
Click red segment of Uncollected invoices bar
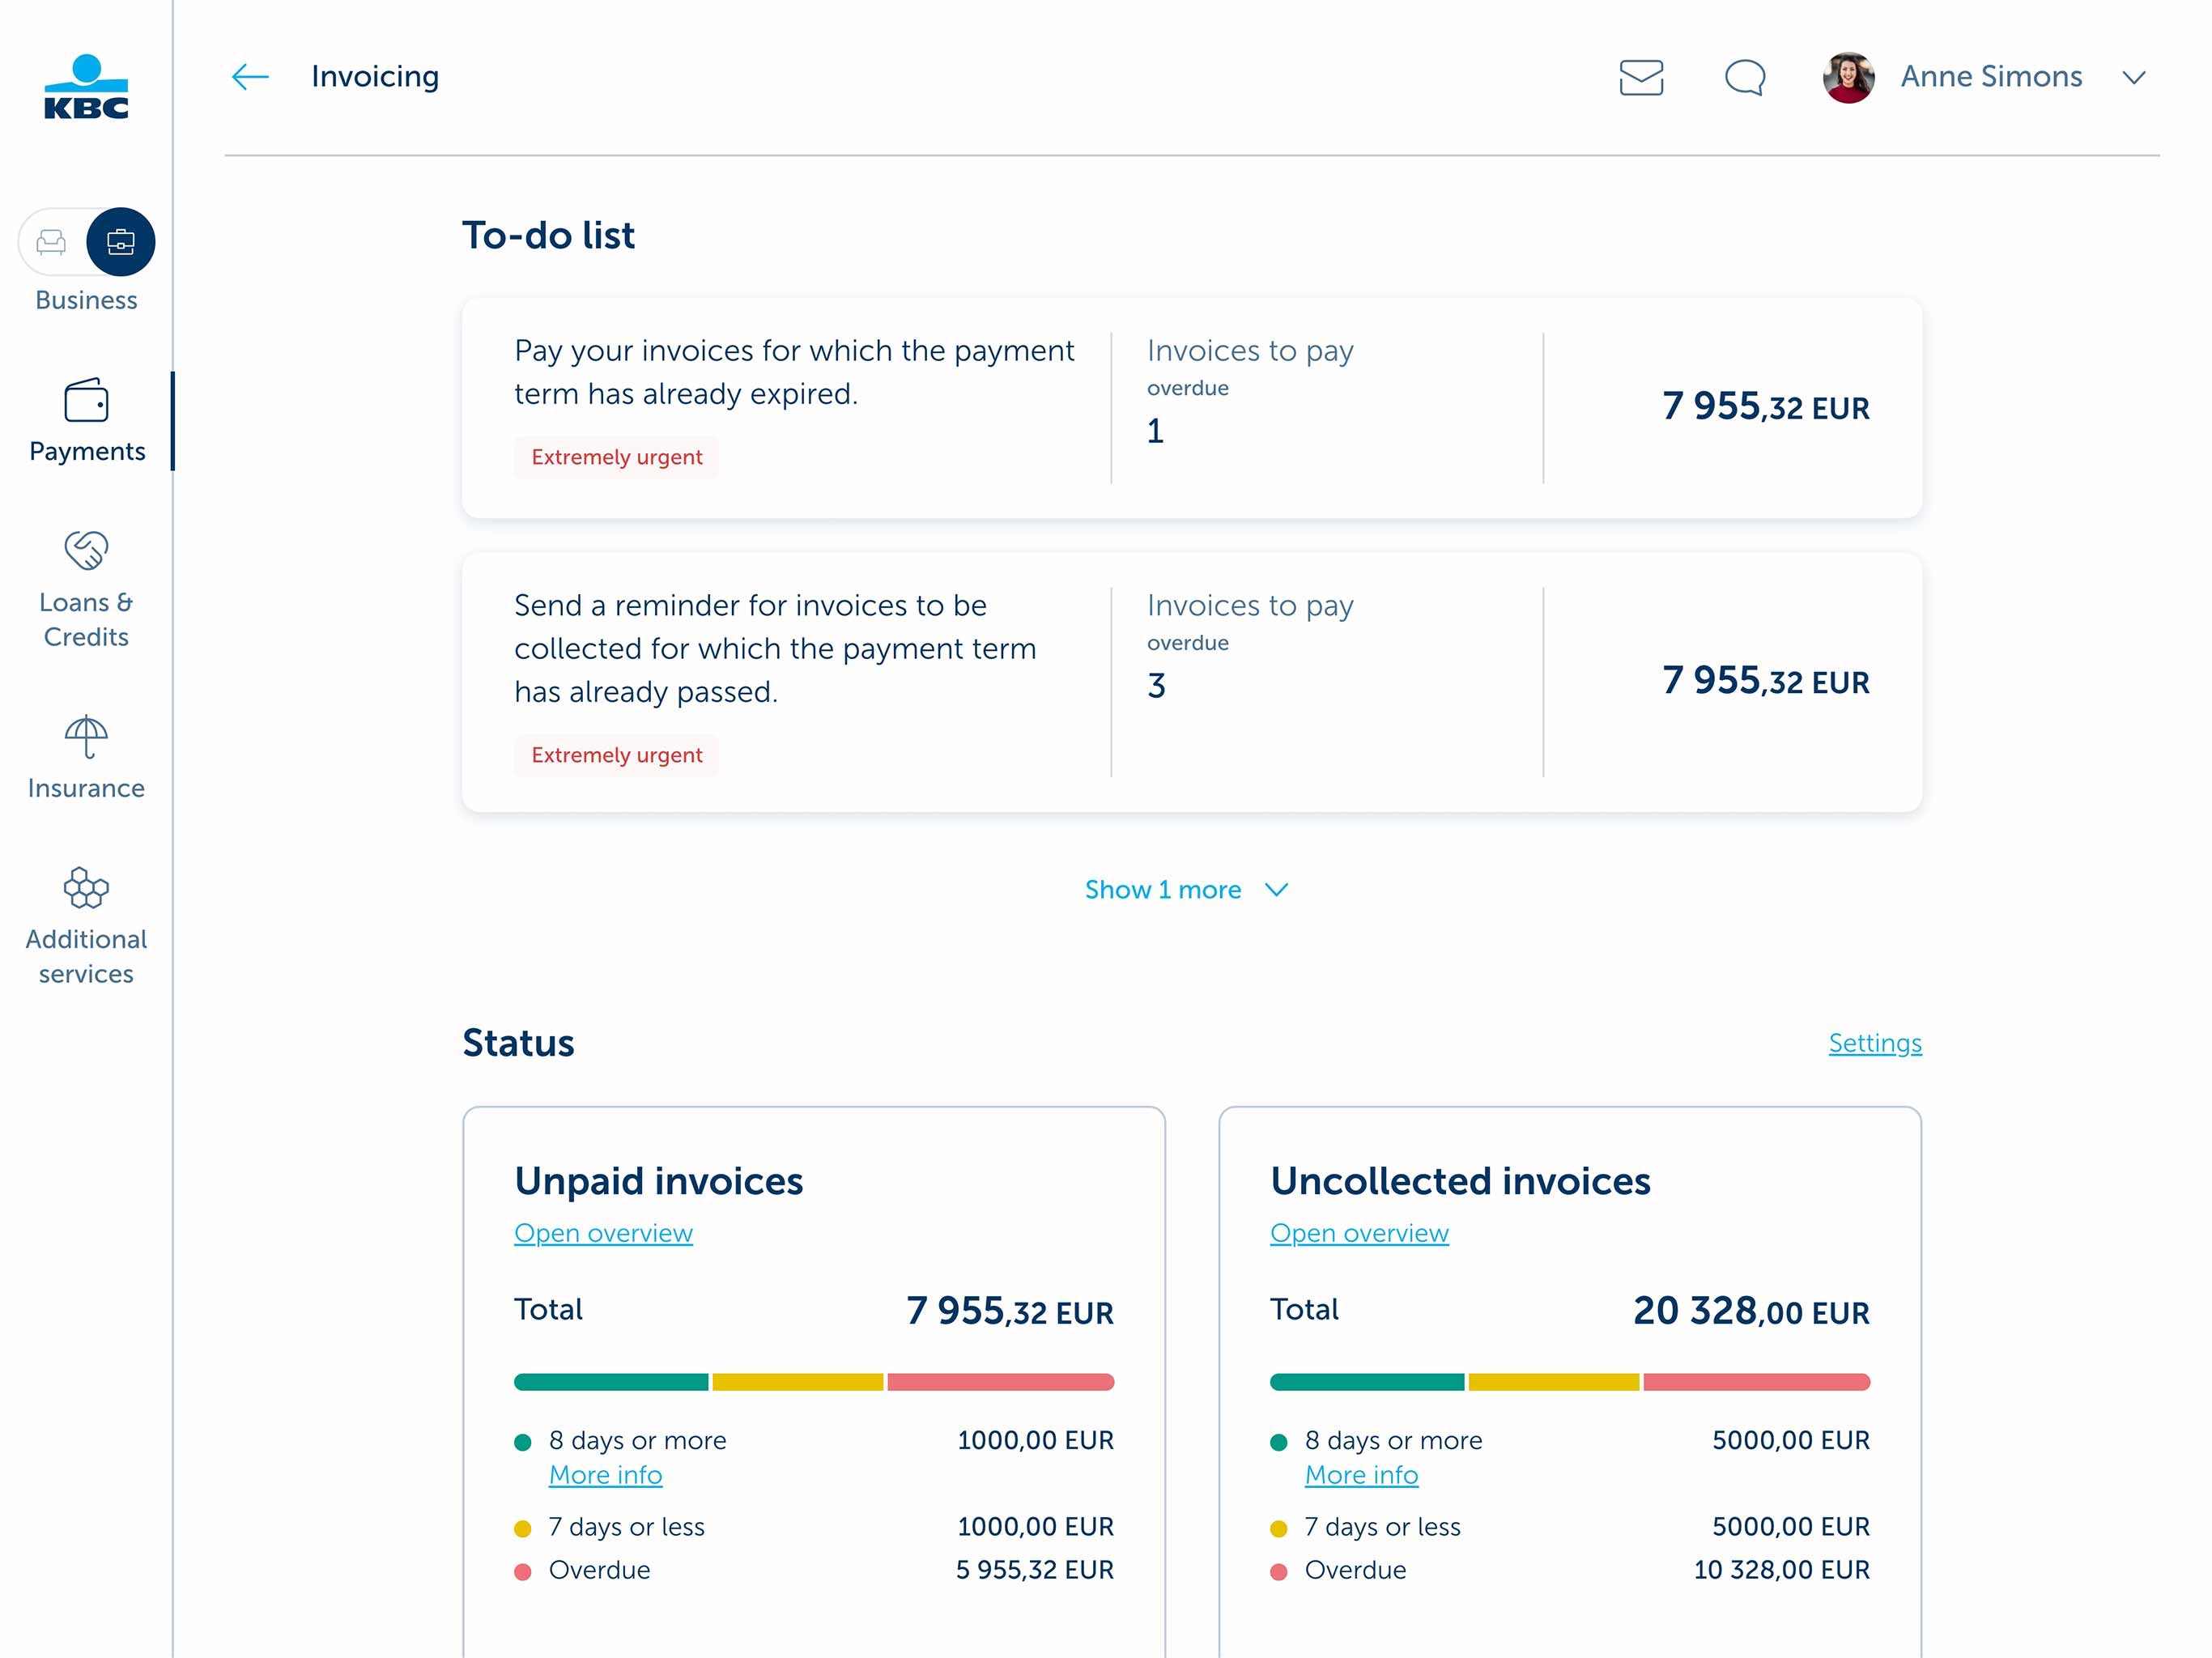click(1757, 1382)
